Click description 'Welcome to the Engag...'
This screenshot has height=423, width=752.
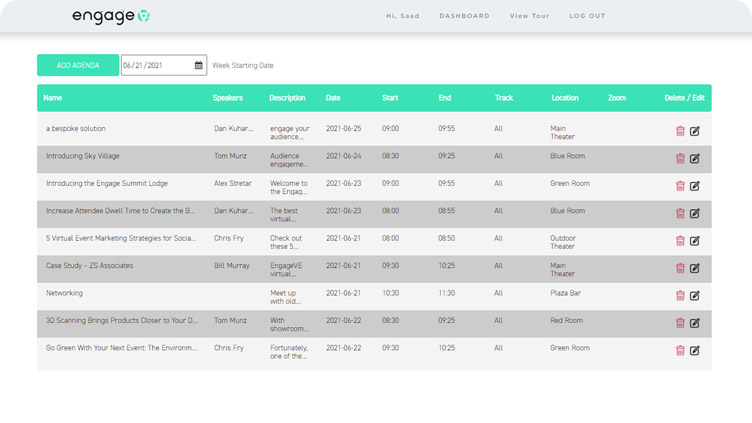pyautogui.click(x=289, y=187)
